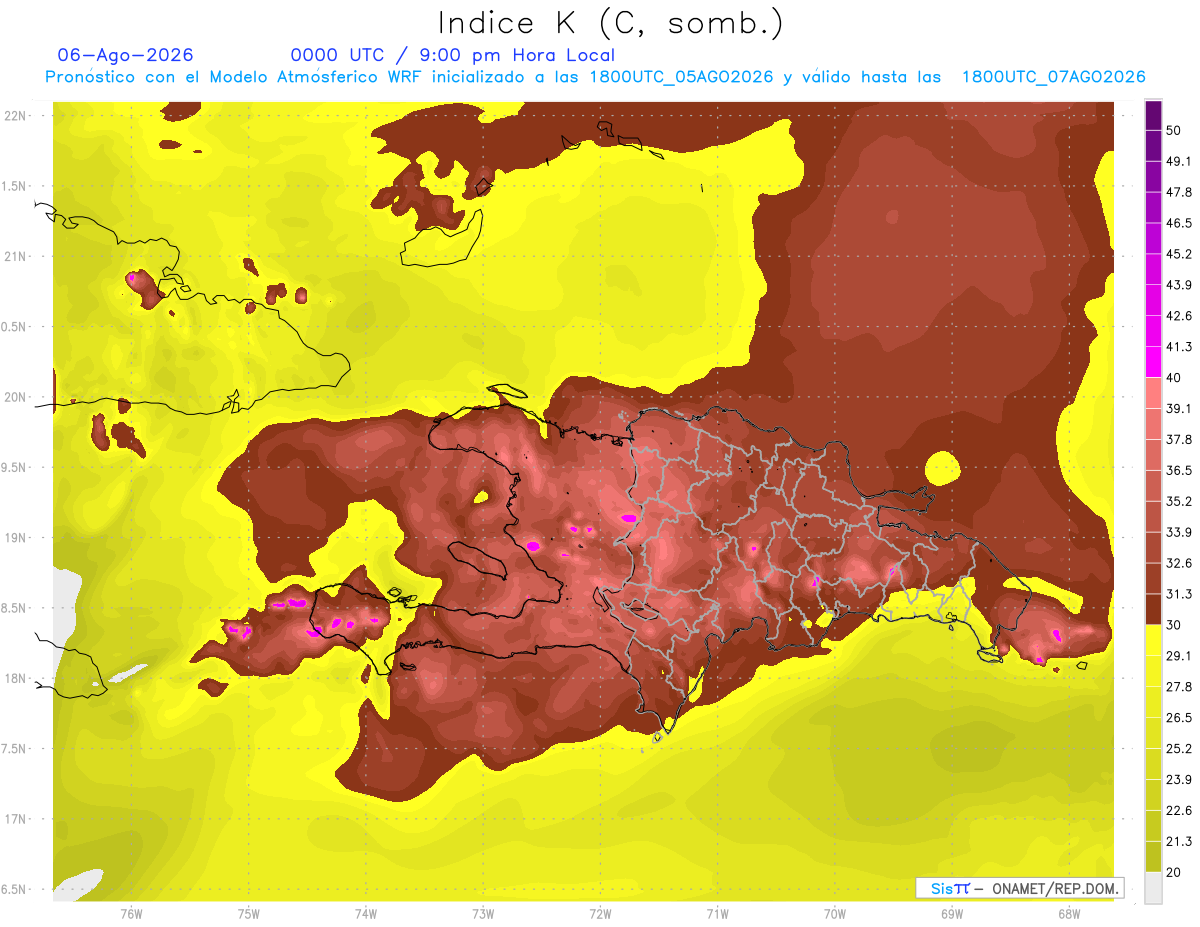Click the '21.3' value on the color scale

click(1178, 842)
